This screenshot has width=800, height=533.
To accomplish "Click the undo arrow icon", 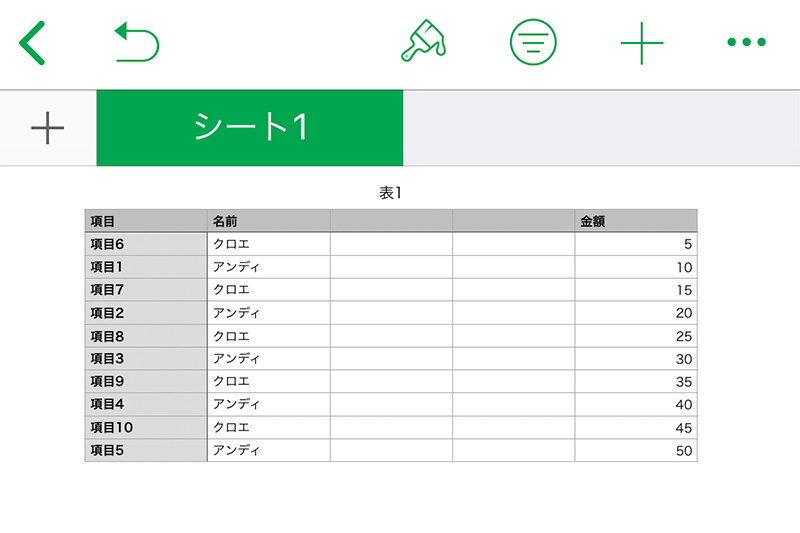I will 137,42.
